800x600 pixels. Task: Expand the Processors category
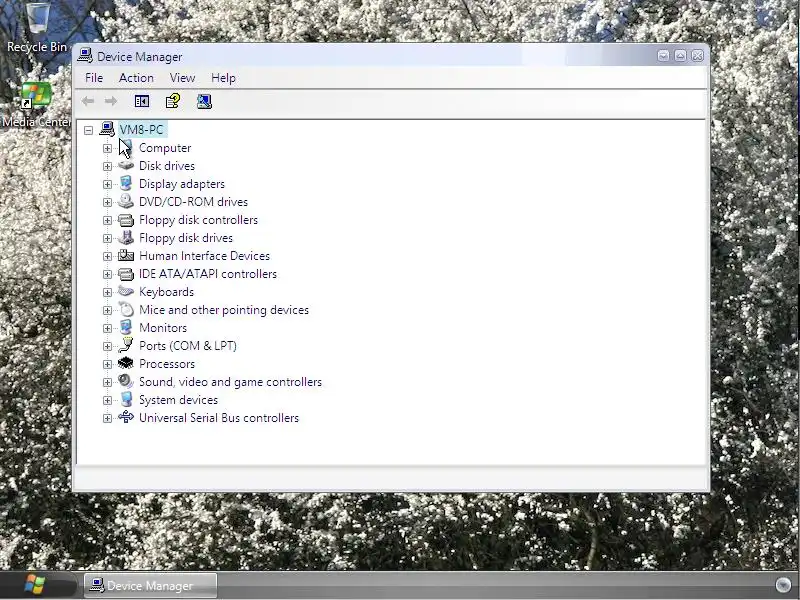click(x=107, y=364)
